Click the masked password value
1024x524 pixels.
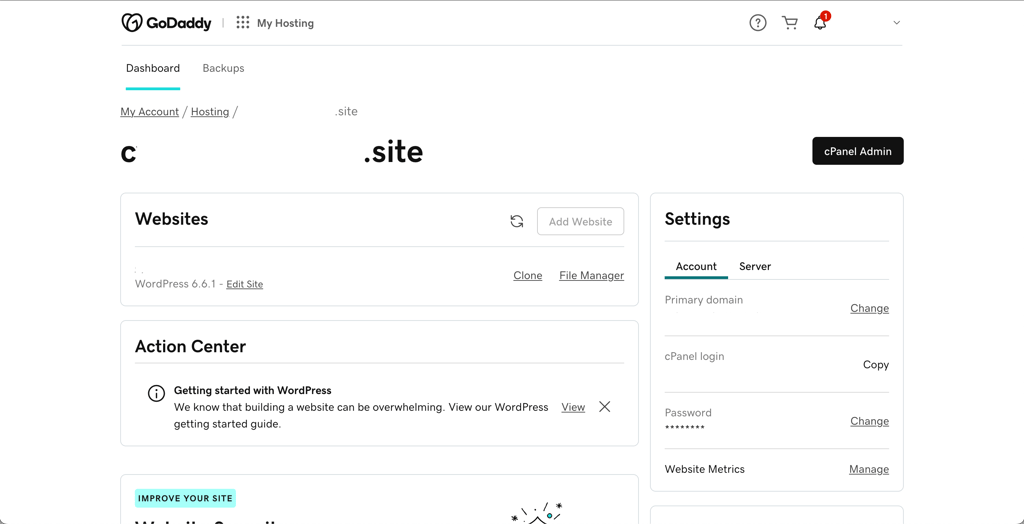(684, 428)
